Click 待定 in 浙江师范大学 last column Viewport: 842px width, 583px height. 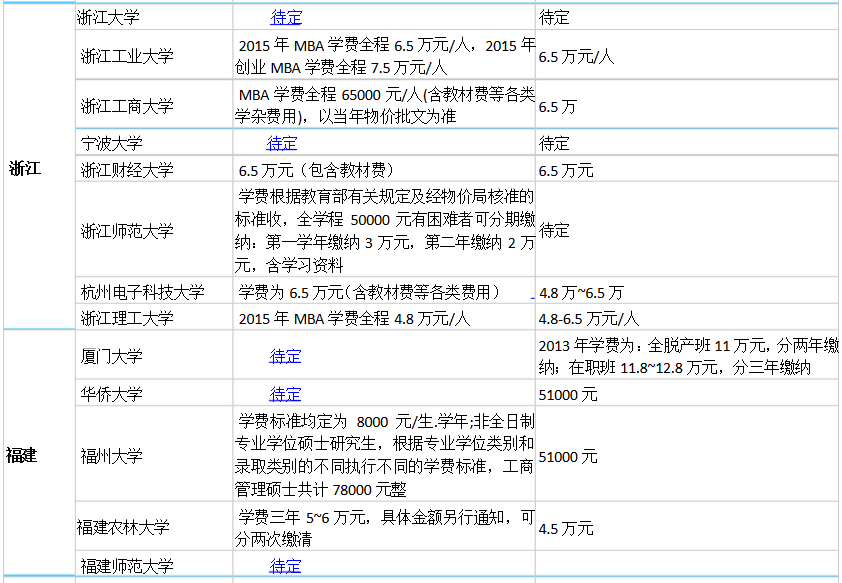pos(554,230)
